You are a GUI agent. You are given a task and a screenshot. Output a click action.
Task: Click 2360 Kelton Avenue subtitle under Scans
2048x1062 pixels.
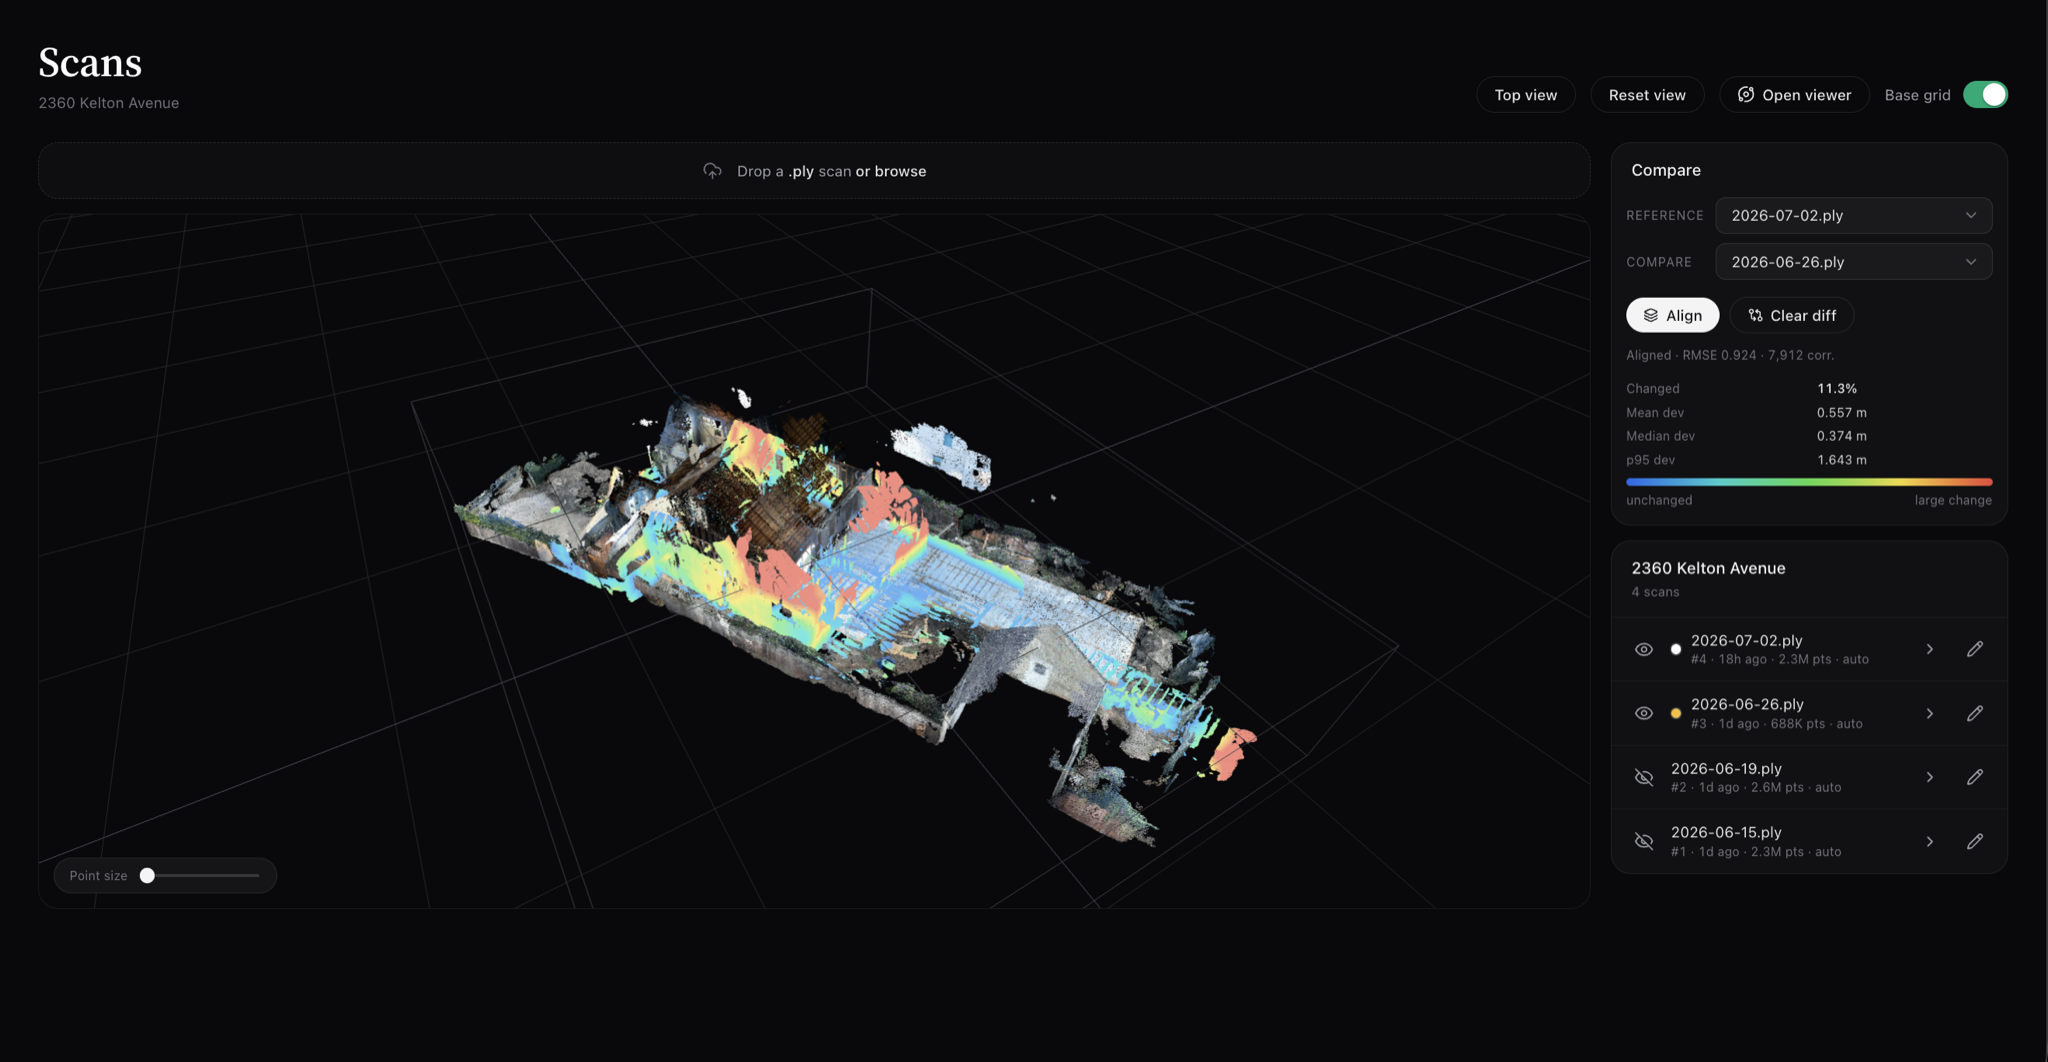108,103
